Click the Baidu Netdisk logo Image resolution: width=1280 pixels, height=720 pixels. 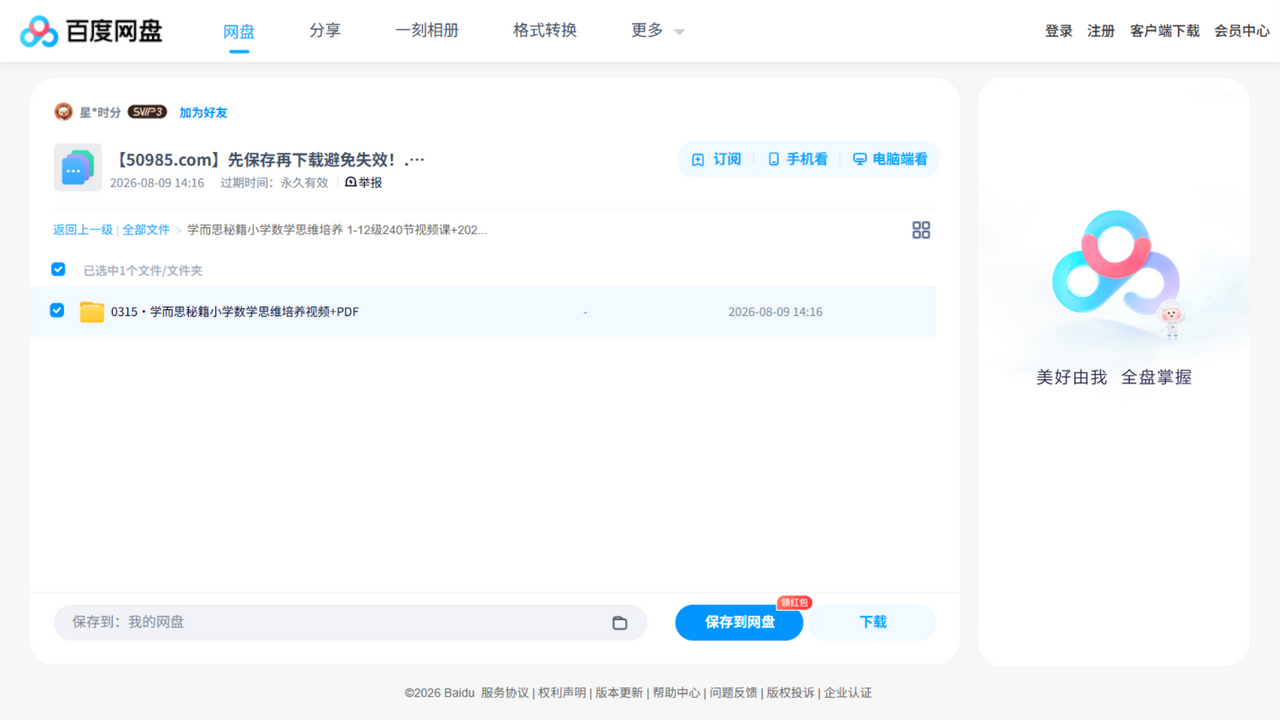pyautogui.click(x=92, y=31)
